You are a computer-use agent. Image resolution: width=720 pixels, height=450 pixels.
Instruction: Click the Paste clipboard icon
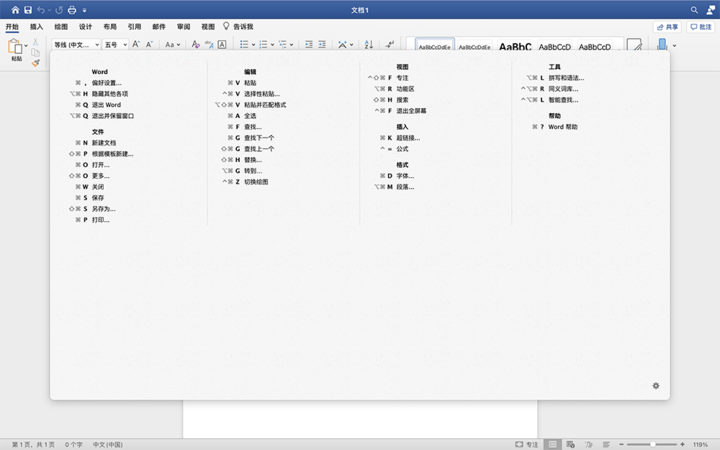tap(16, 47)
